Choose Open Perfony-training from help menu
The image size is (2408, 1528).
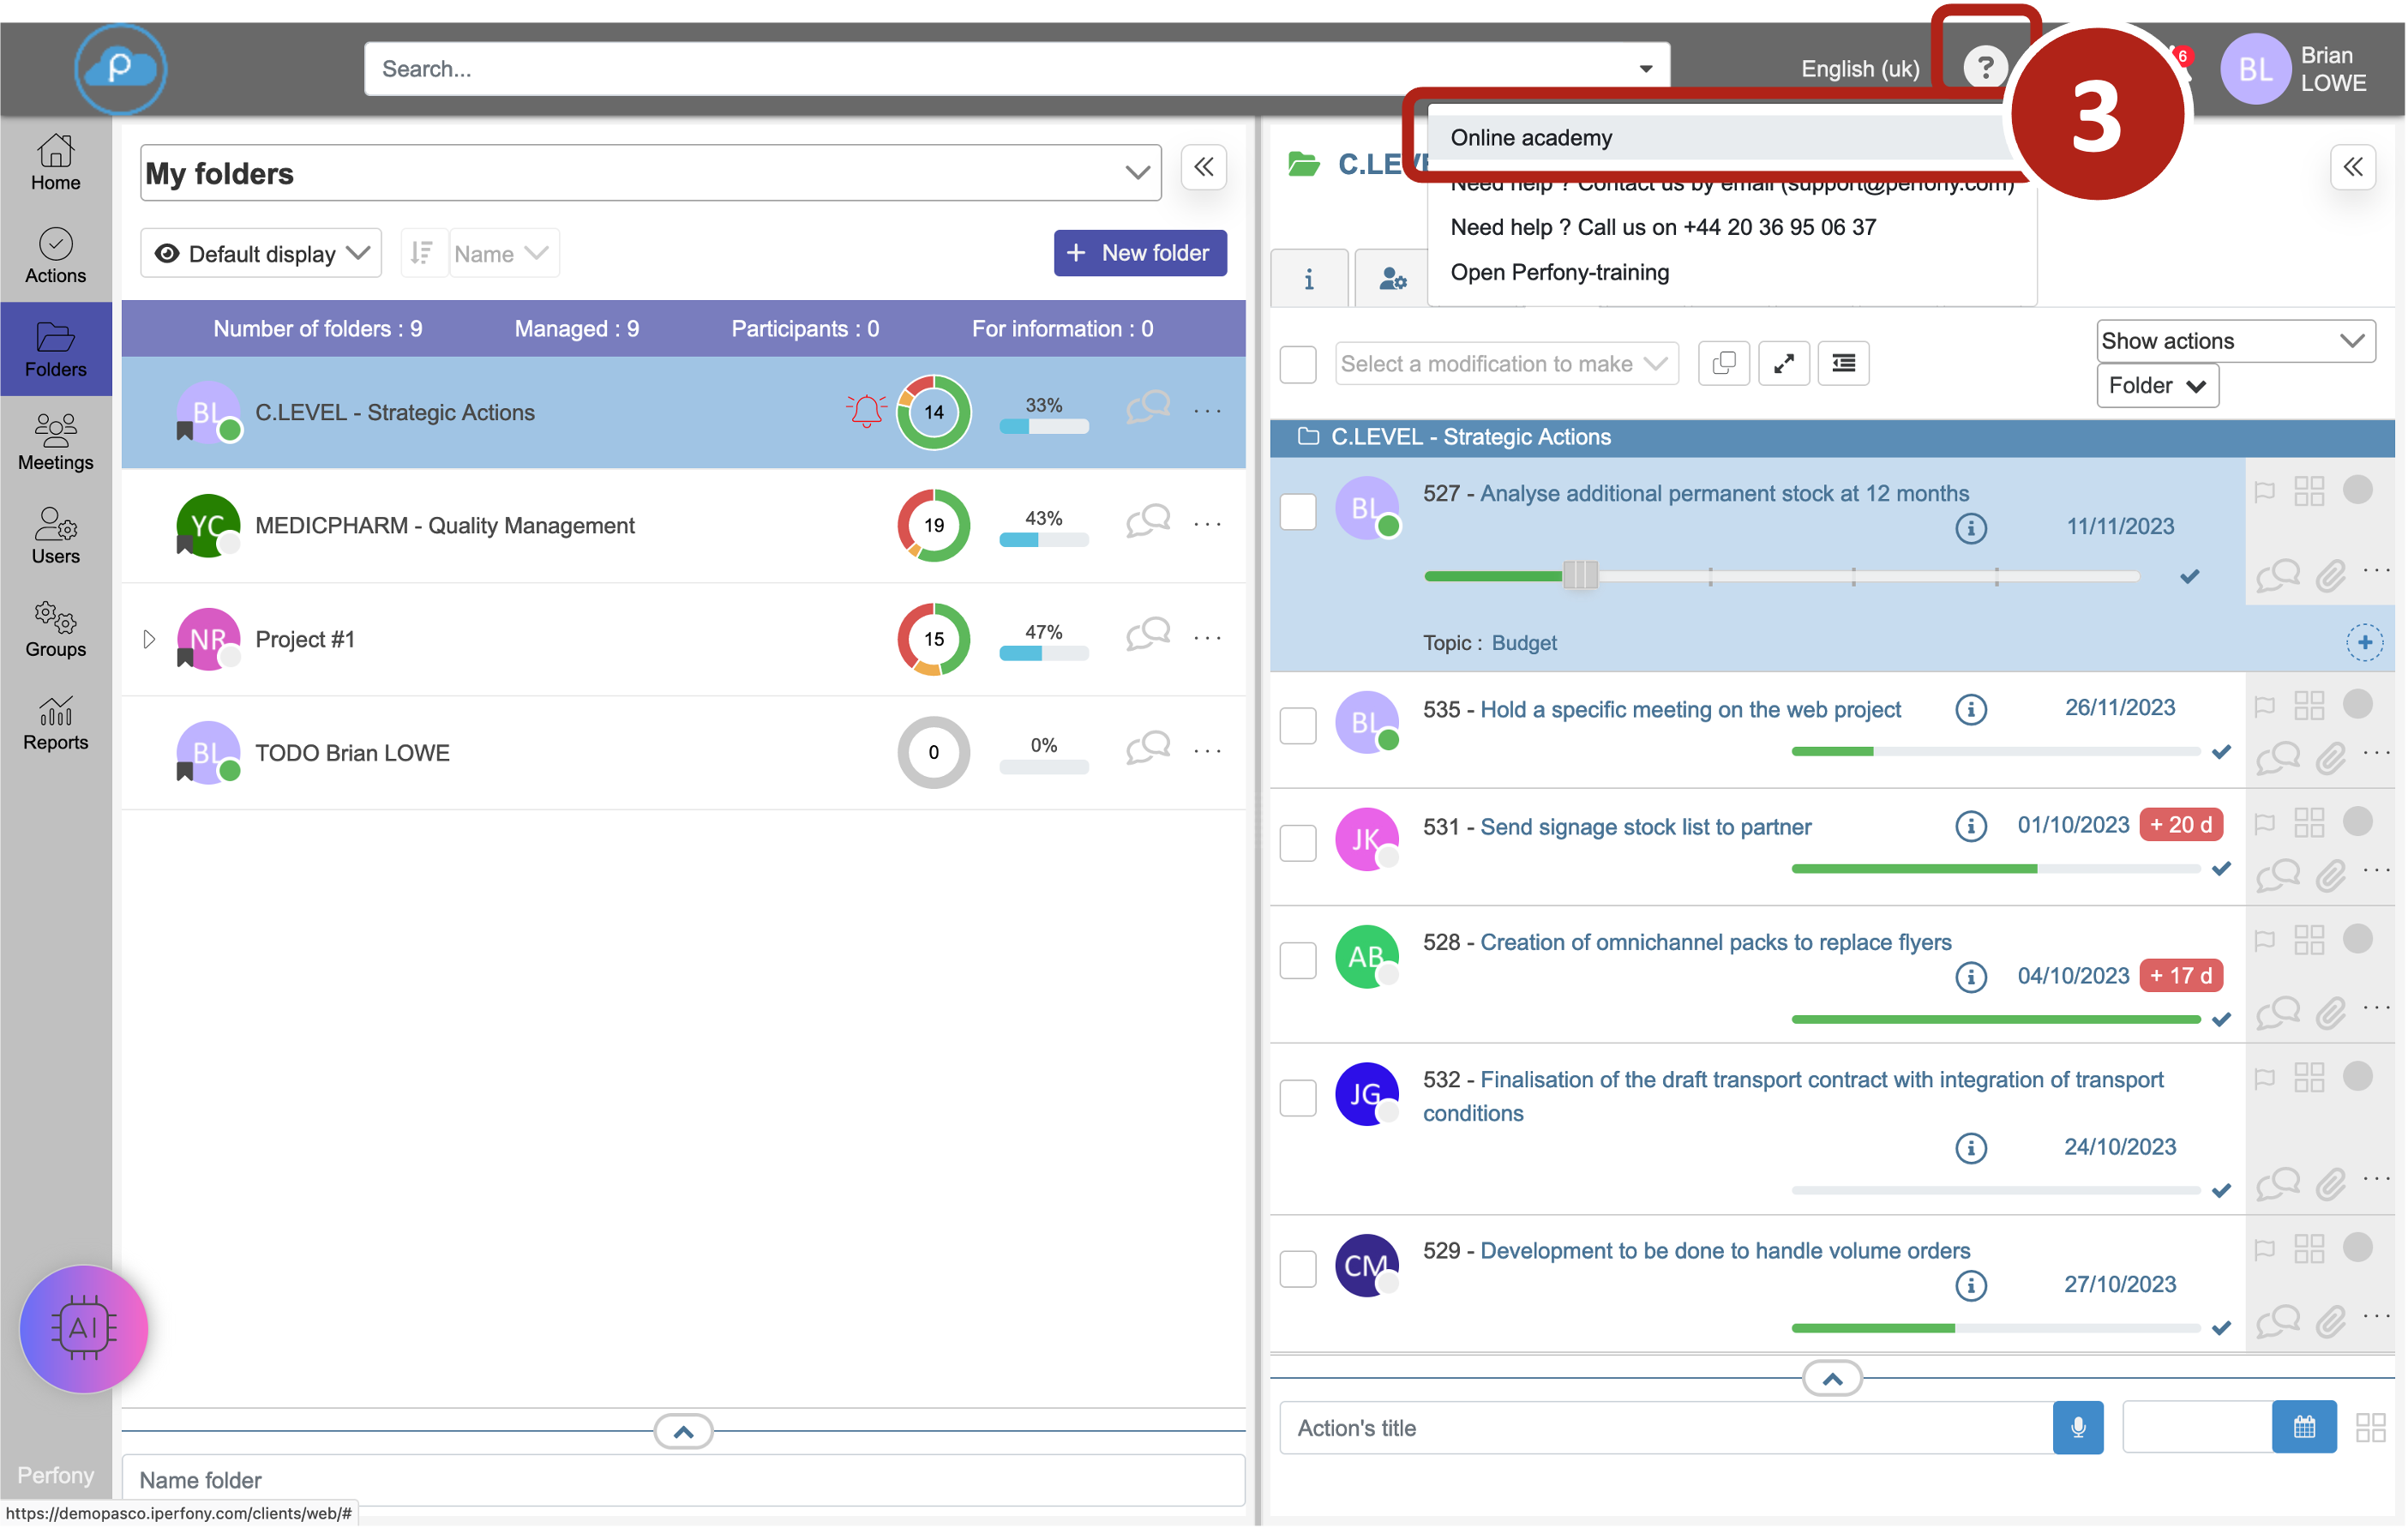[1559, 272]
